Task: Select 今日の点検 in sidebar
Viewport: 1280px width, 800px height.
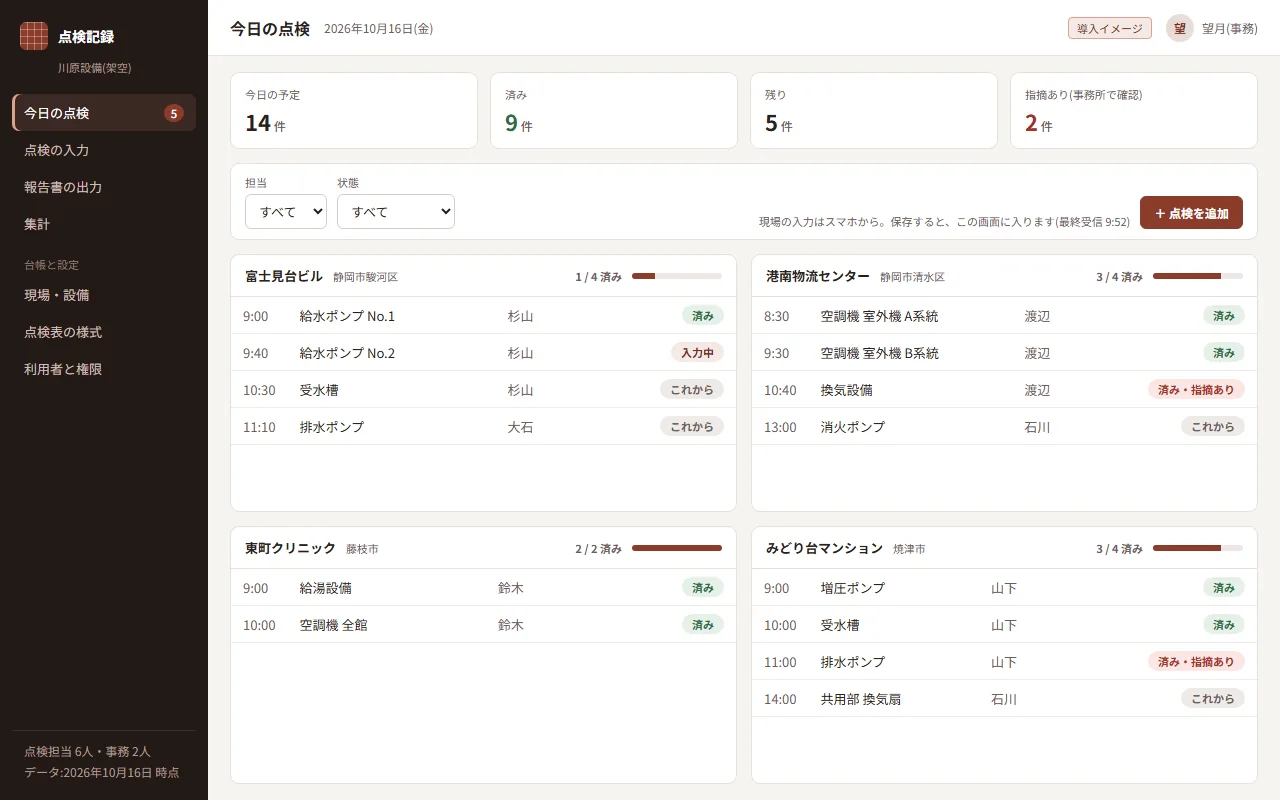Action: (104, 113)
